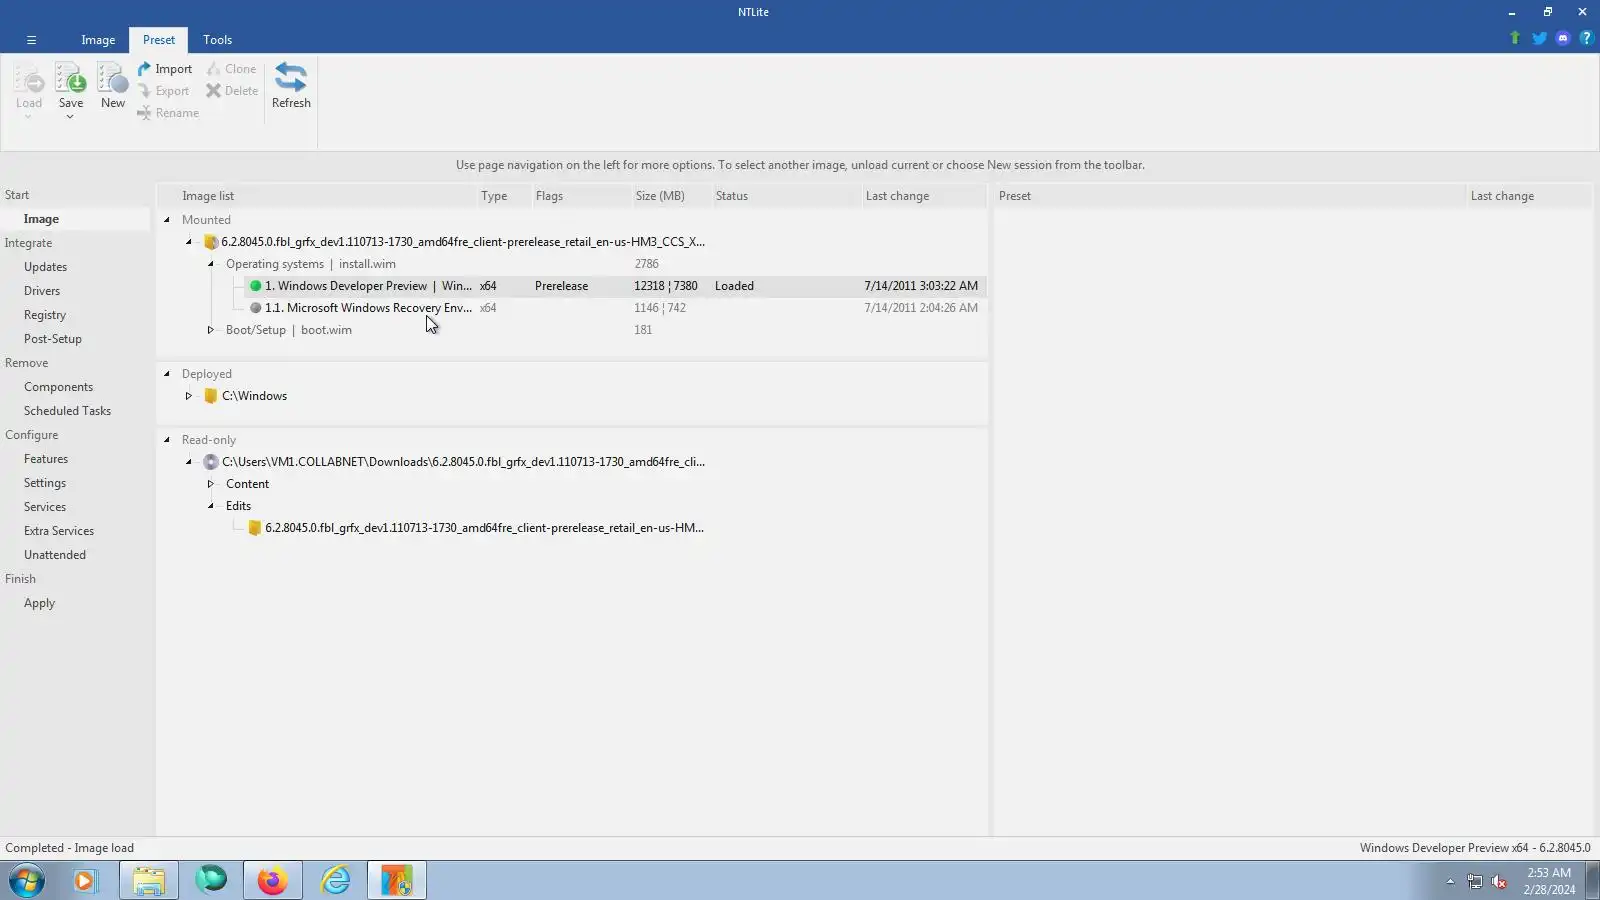Click the green update arrow icon
Viewport: 1600px width, 900px height.
pyautogui.click(x=1515, y=38)
